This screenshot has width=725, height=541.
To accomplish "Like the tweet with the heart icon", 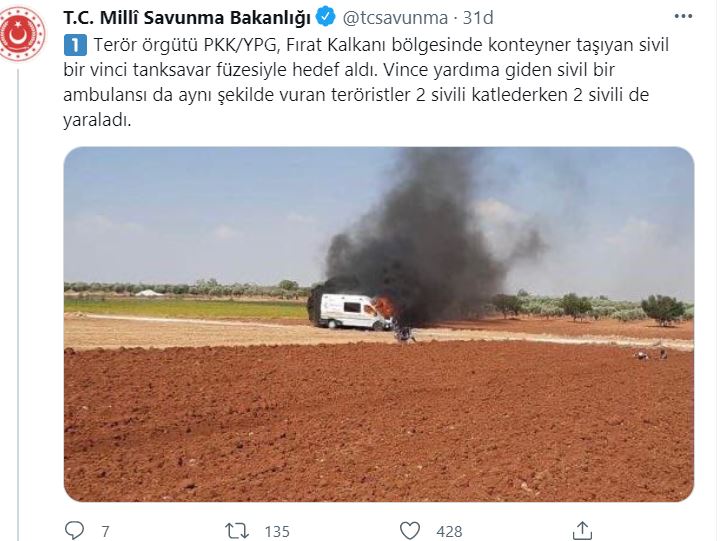I will pyautogui.click(x=410, y=531).
